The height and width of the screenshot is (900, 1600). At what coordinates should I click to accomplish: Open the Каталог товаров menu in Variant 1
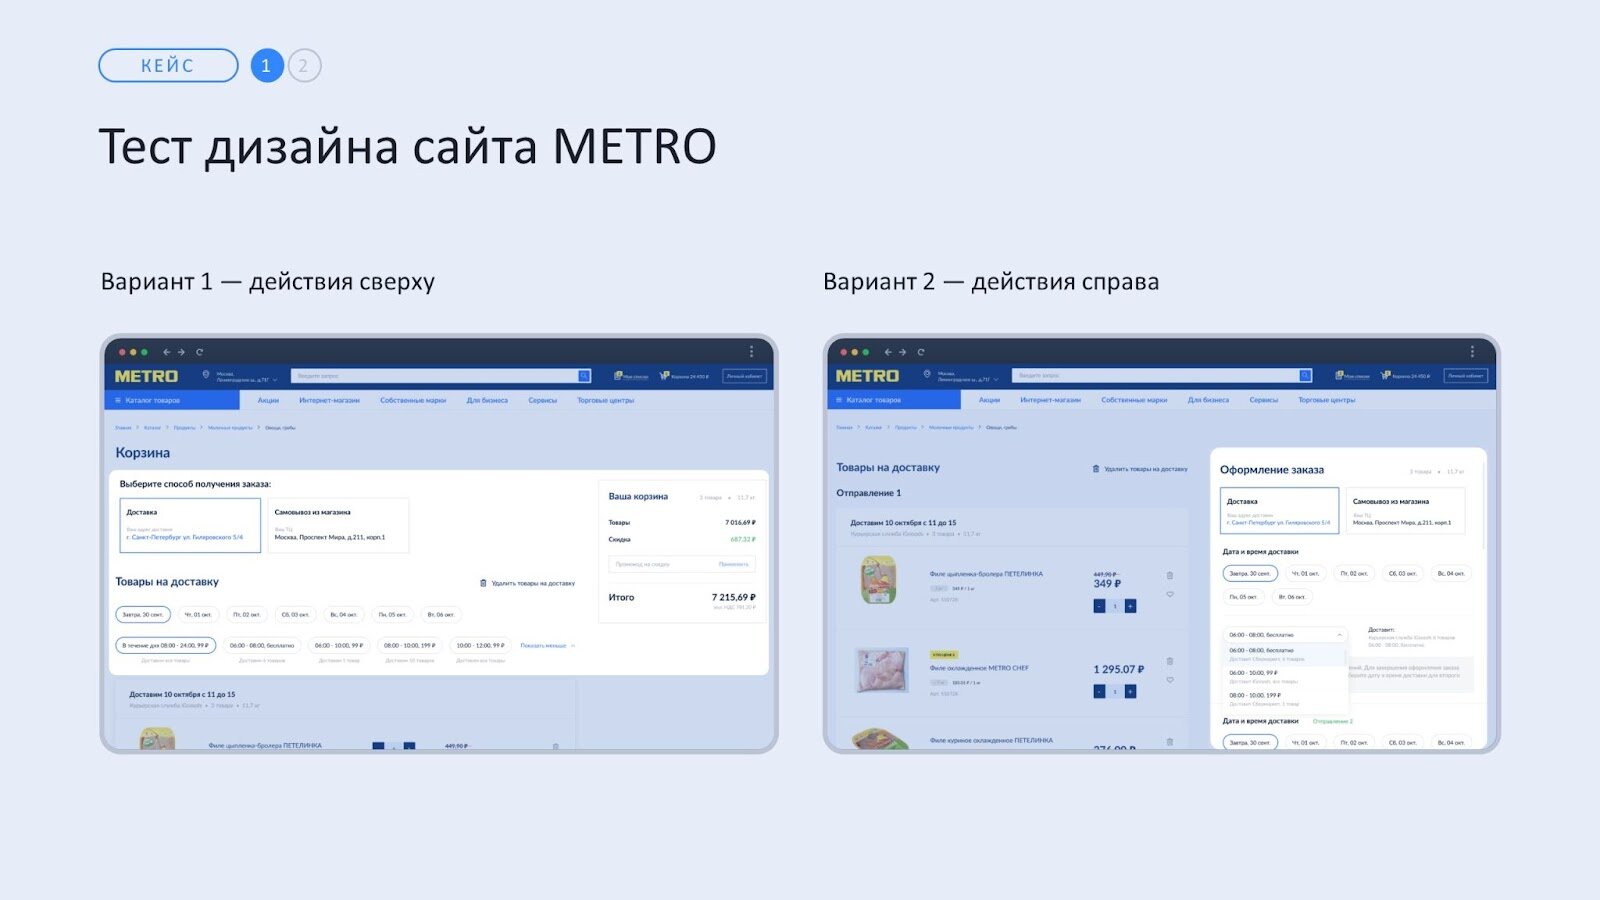tap(172, 400)
